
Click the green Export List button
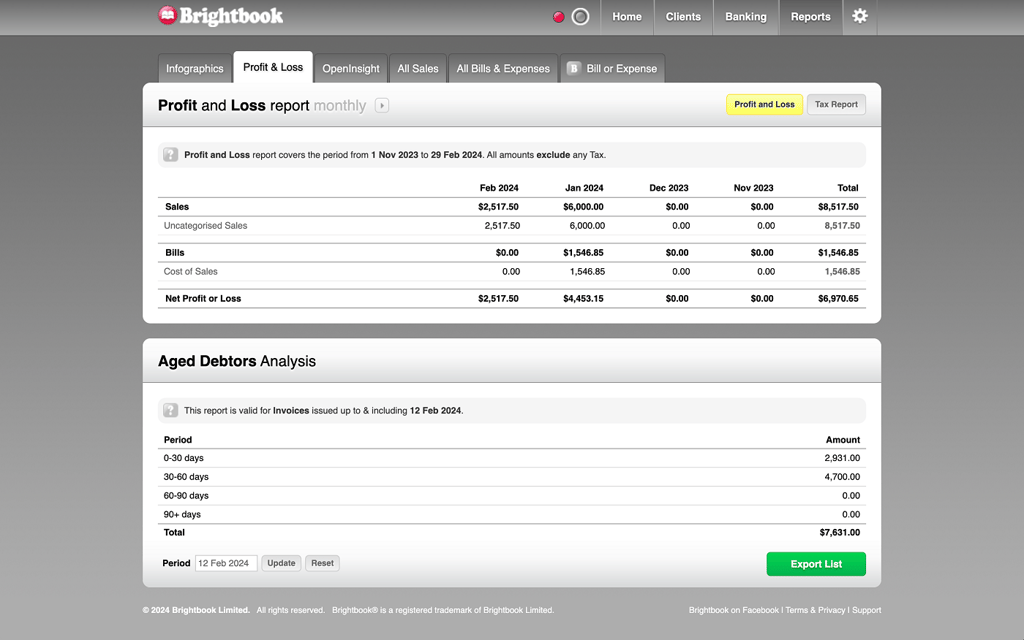[x=816, y=564]
